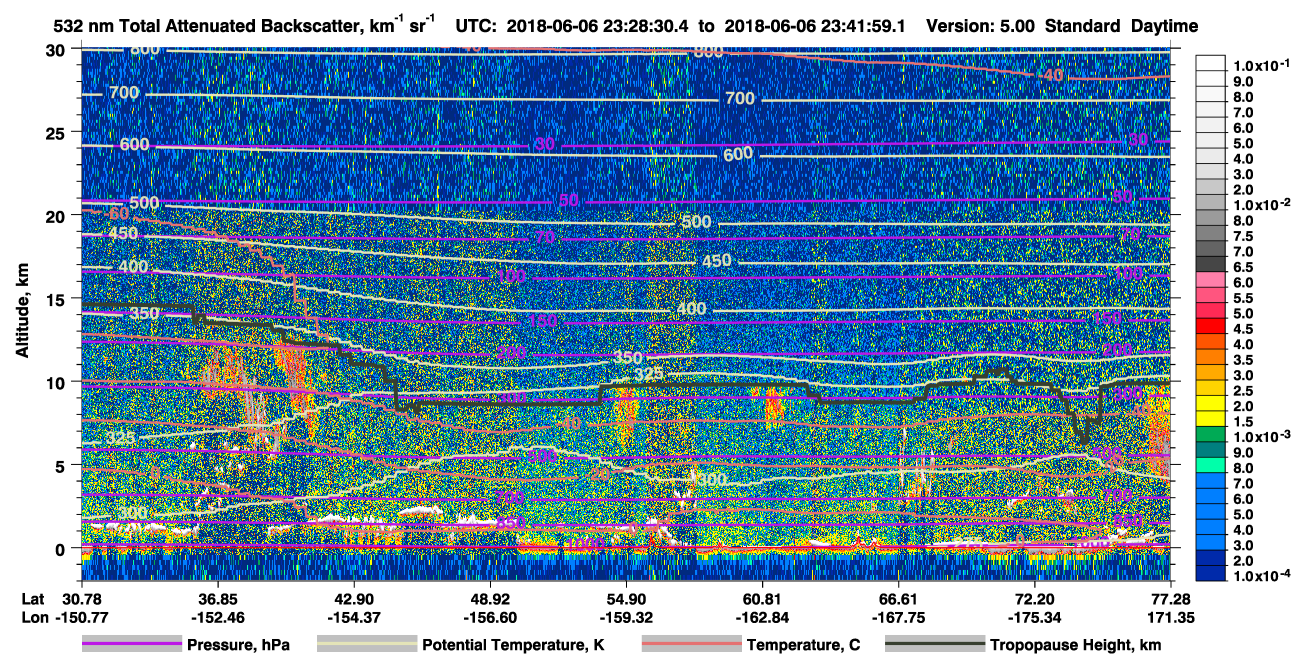Click the 'Potential Temperature, K' legend entry

coord(513,645)
